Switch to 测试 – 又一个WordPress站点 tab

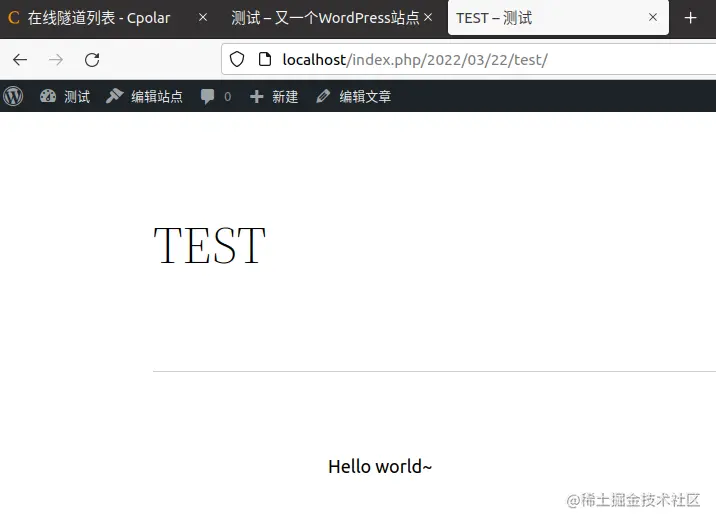332,18
